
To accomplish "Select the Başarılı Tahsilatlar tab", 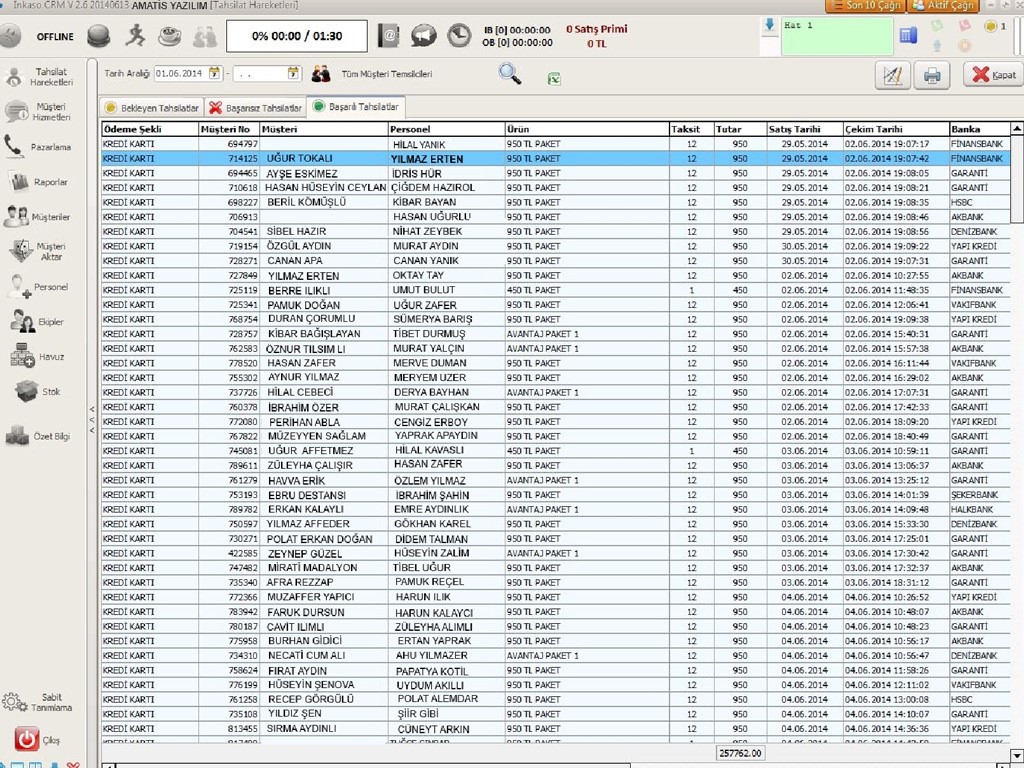I will (356, 106).
